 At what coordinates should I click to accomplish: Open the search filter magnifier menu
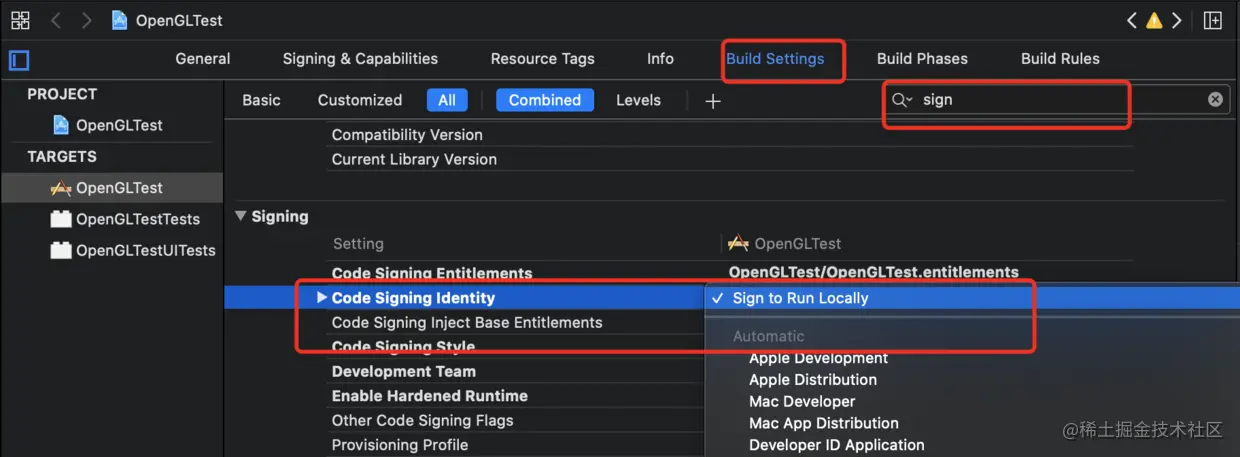[x=902, y=100]
